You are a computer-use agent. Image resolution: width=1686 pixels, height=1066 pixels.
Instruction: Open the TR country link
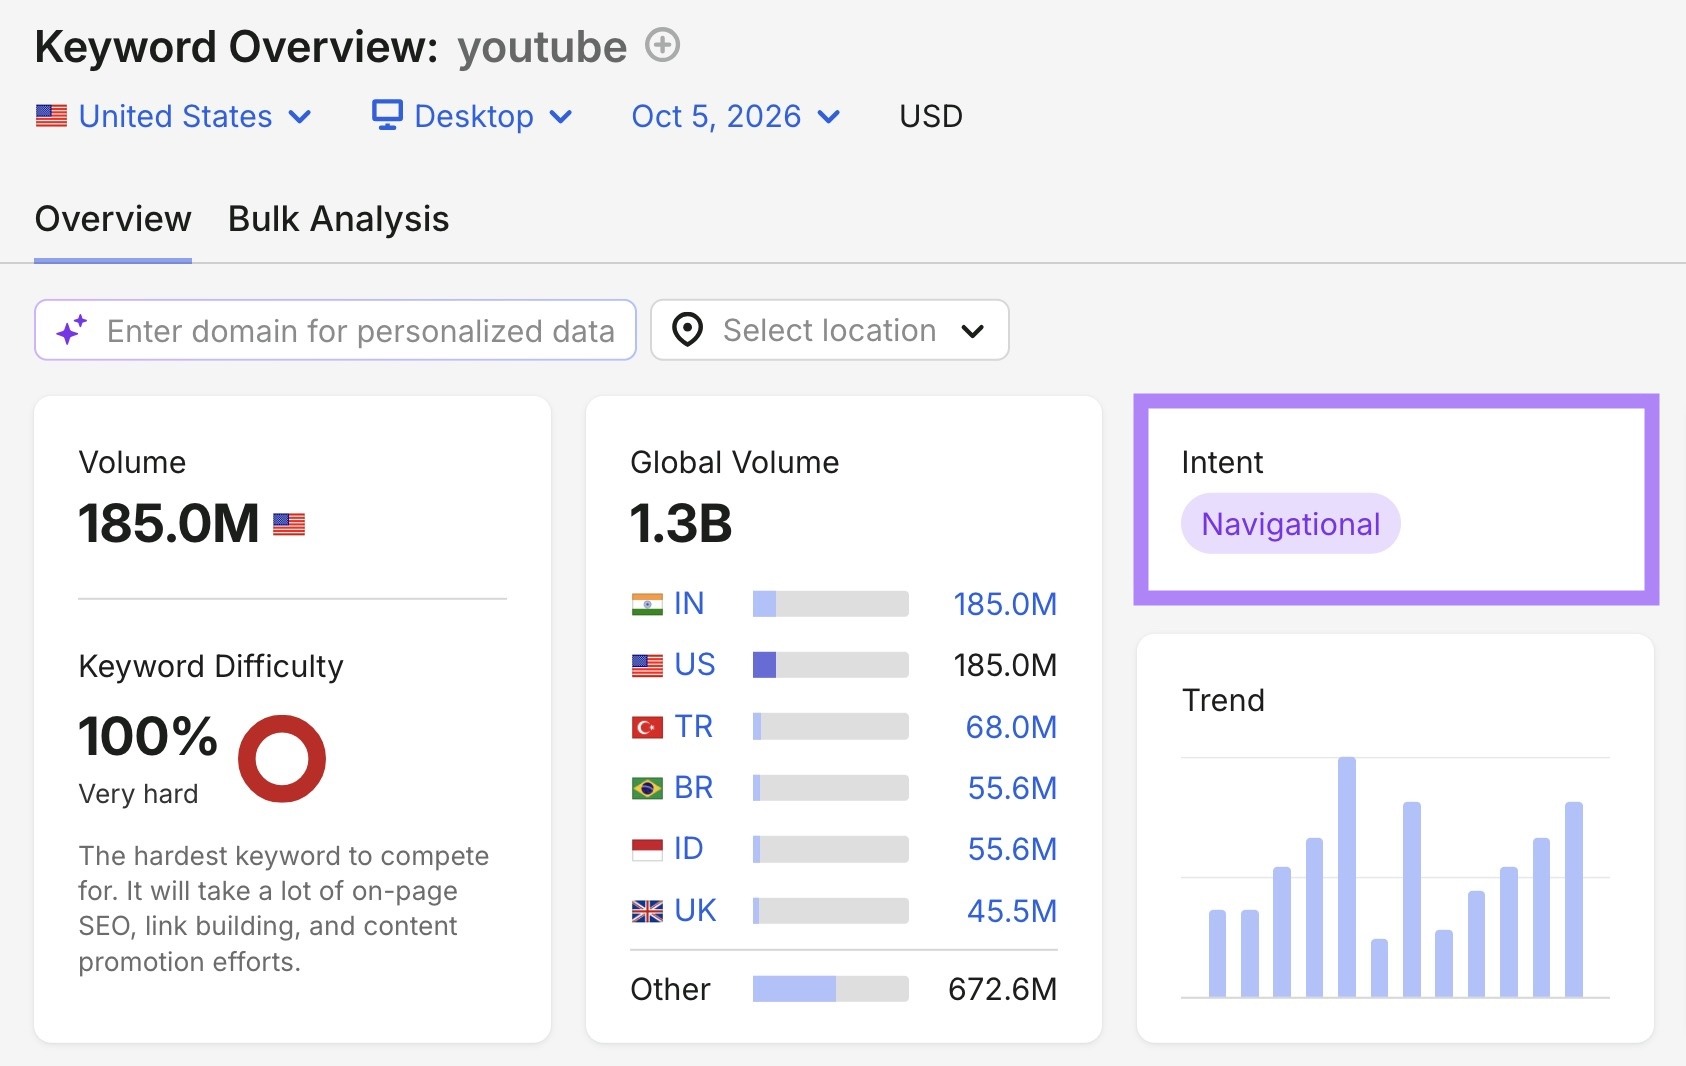(x=693, y=726)
